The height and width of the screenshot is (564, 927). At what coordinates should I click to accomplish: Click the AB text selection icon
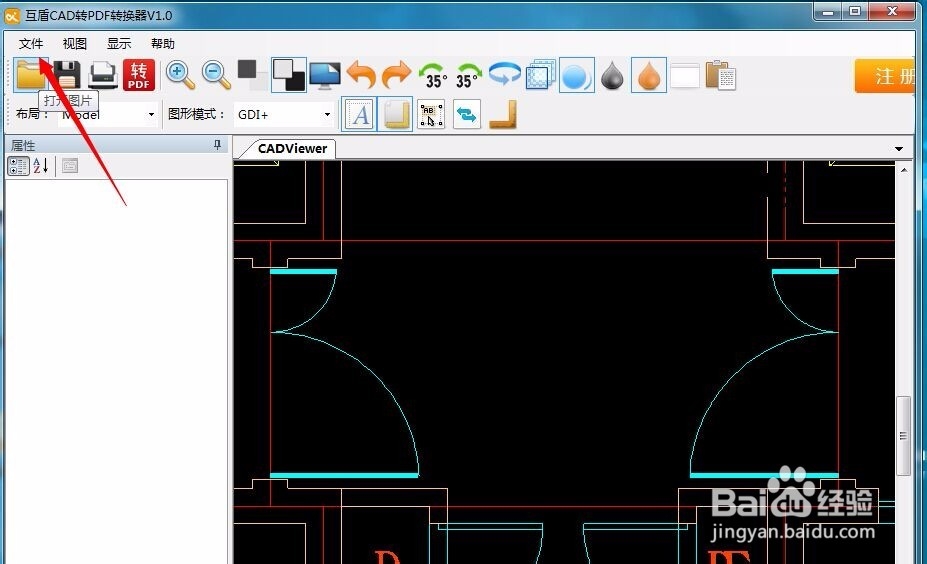tap(431, 114)
